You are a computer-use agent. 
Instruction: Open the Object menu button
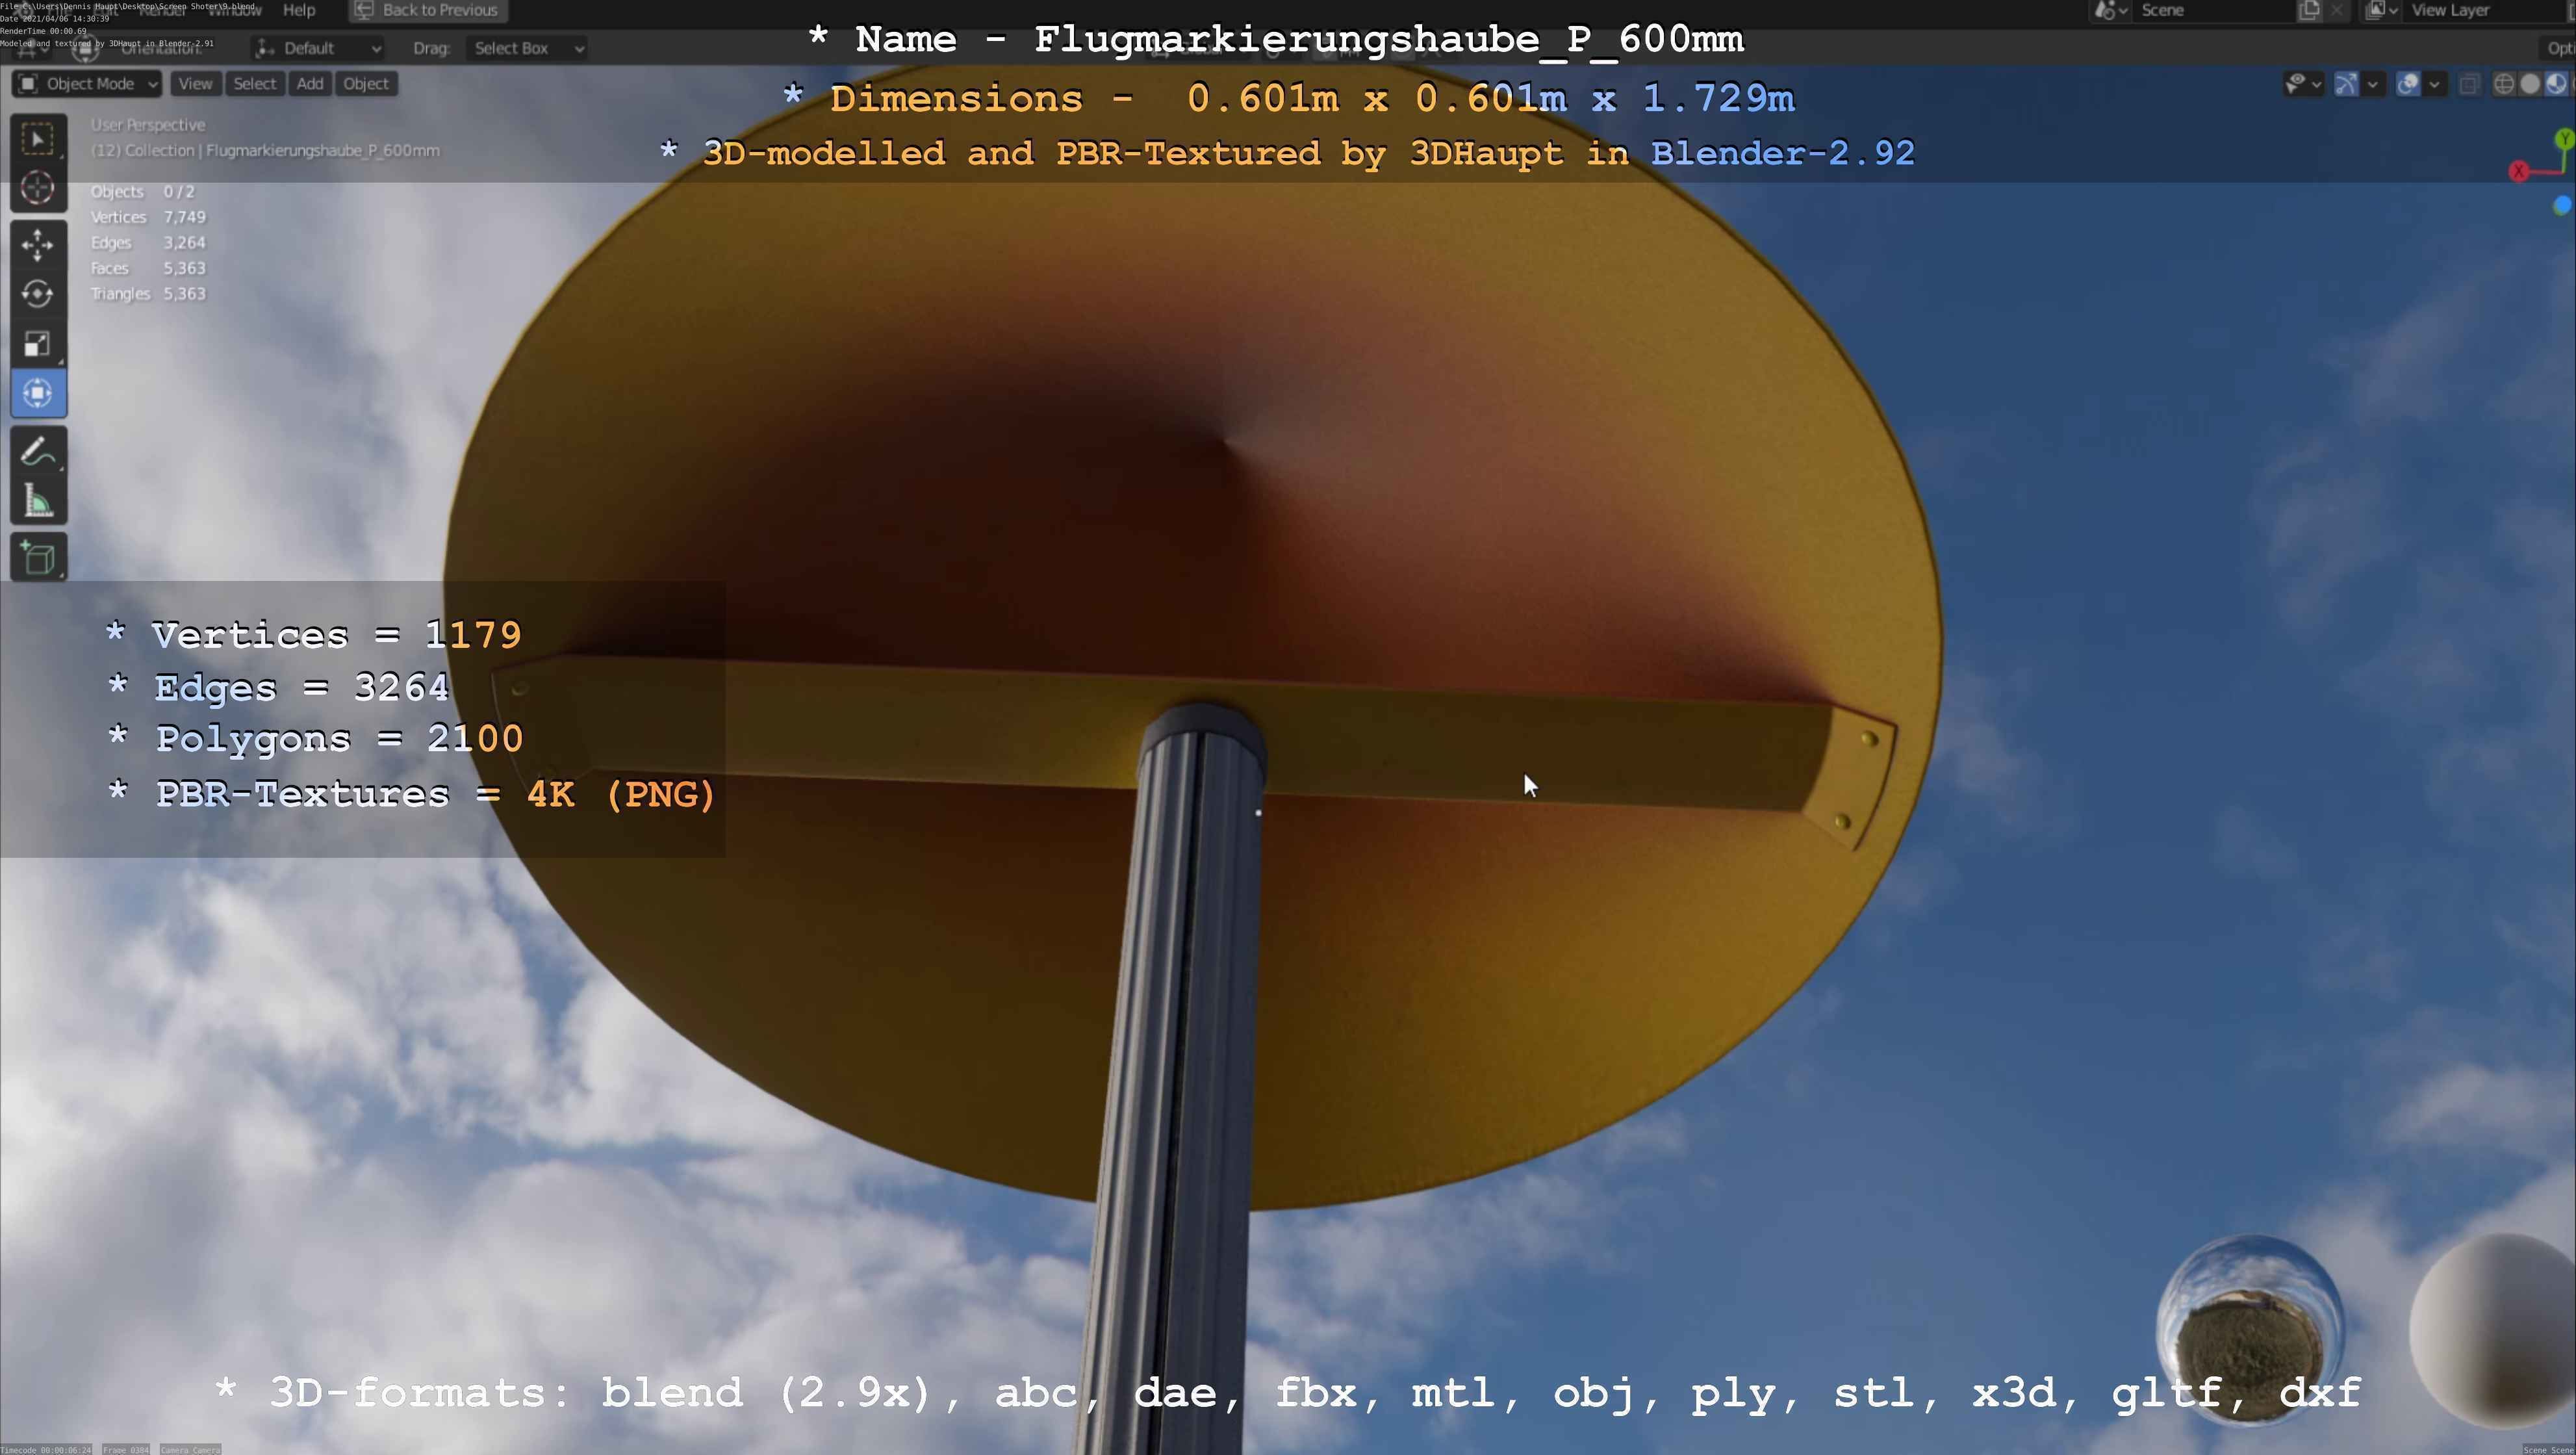tap(366, 84)
